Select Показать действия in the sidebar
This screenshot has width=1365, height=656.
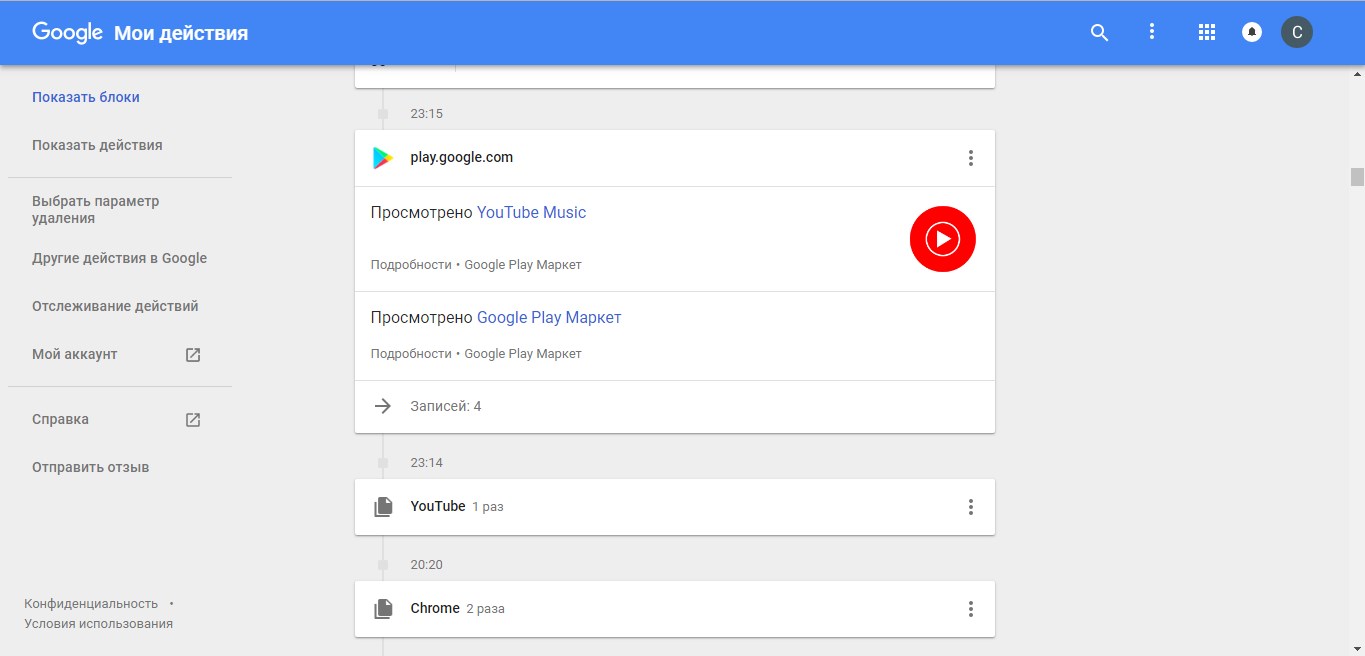(97, 145)
